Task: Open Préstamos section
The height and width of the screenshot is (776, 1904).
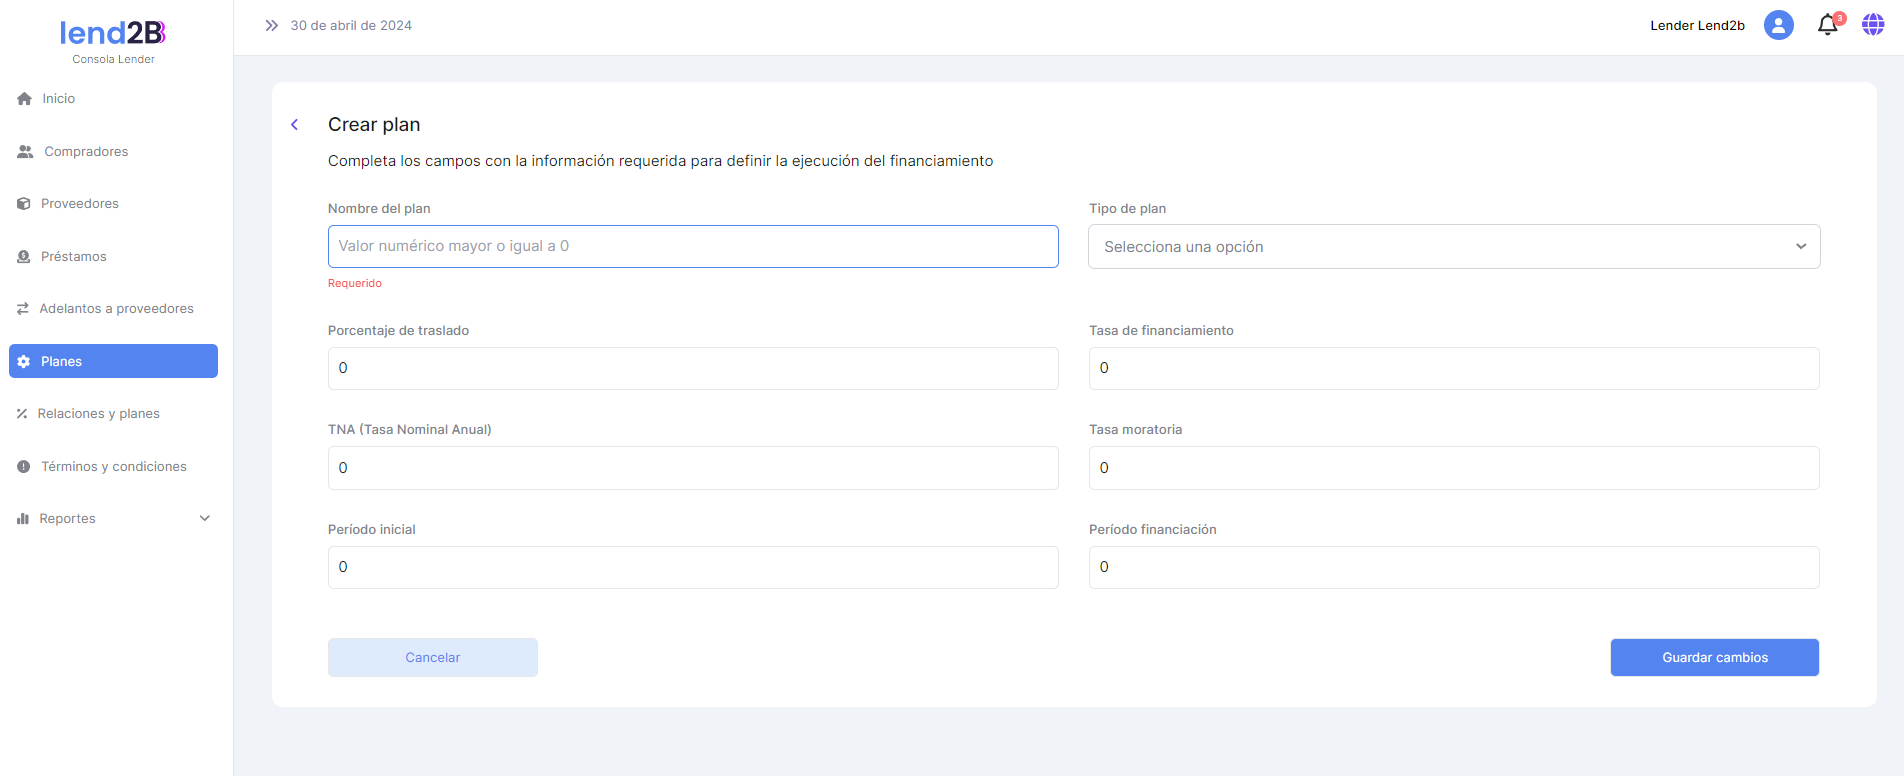Action: pyautogui.click(x=73, y=257)
